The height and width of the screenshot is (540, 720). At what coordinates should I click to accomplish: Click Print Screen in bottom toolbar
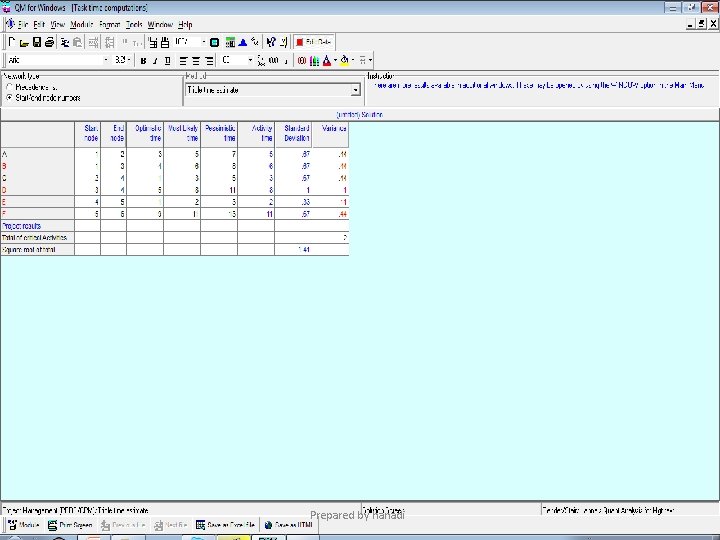(x=70, y=525)
